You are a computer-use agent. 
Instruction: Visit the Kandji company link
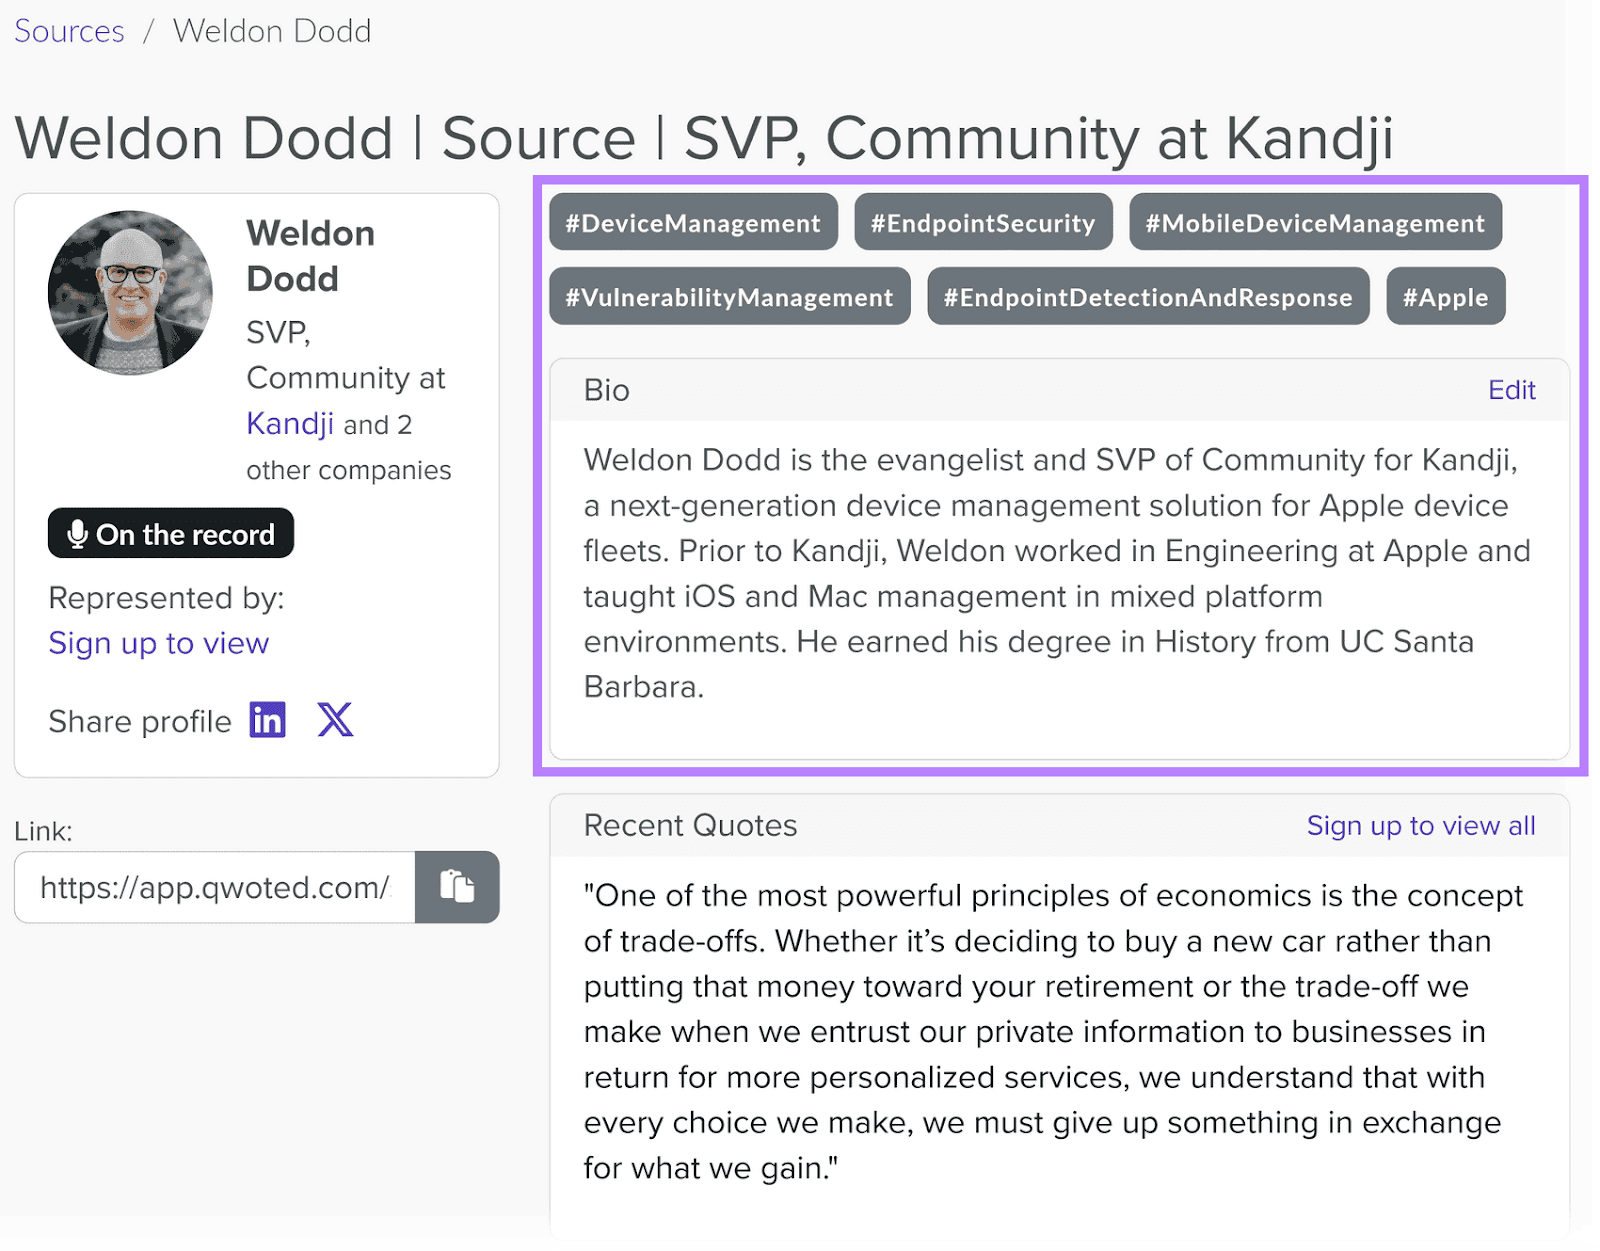tap(289, 424)
